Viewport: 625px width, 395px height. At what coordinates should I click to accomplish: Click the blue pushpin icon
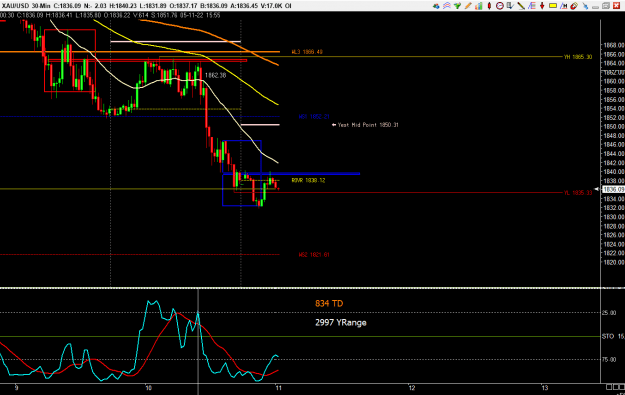[585, 6]
